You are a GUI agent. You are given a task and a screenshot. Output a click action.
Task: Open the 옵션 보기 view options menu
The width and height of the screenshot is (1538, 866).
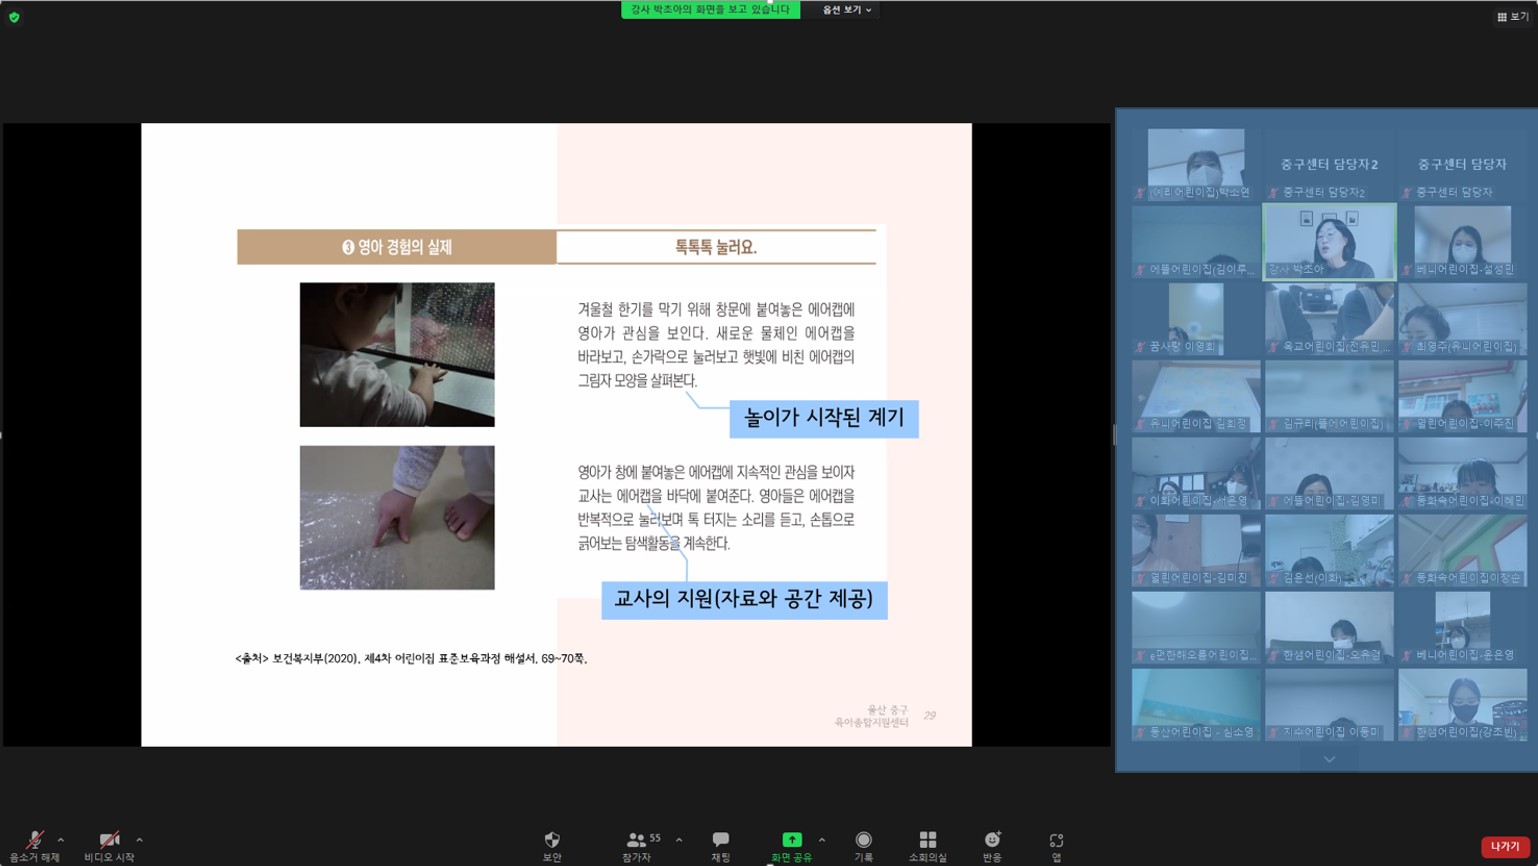coord(846,10)
